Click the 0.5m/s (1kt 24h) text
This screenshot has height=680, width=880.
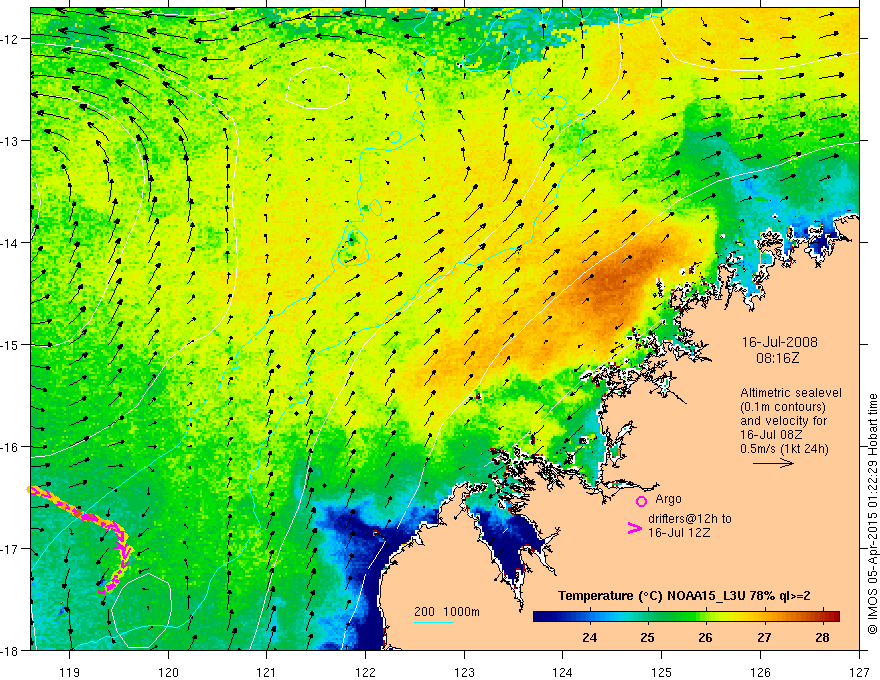coord(784,448)
